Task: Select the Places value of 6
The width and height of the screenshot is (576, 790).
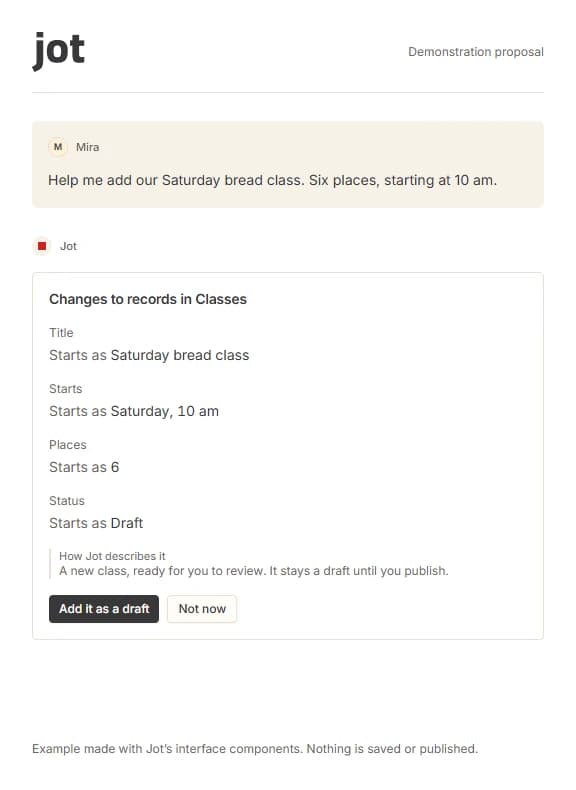Action: pyautogui.click(x=115, y=467)
